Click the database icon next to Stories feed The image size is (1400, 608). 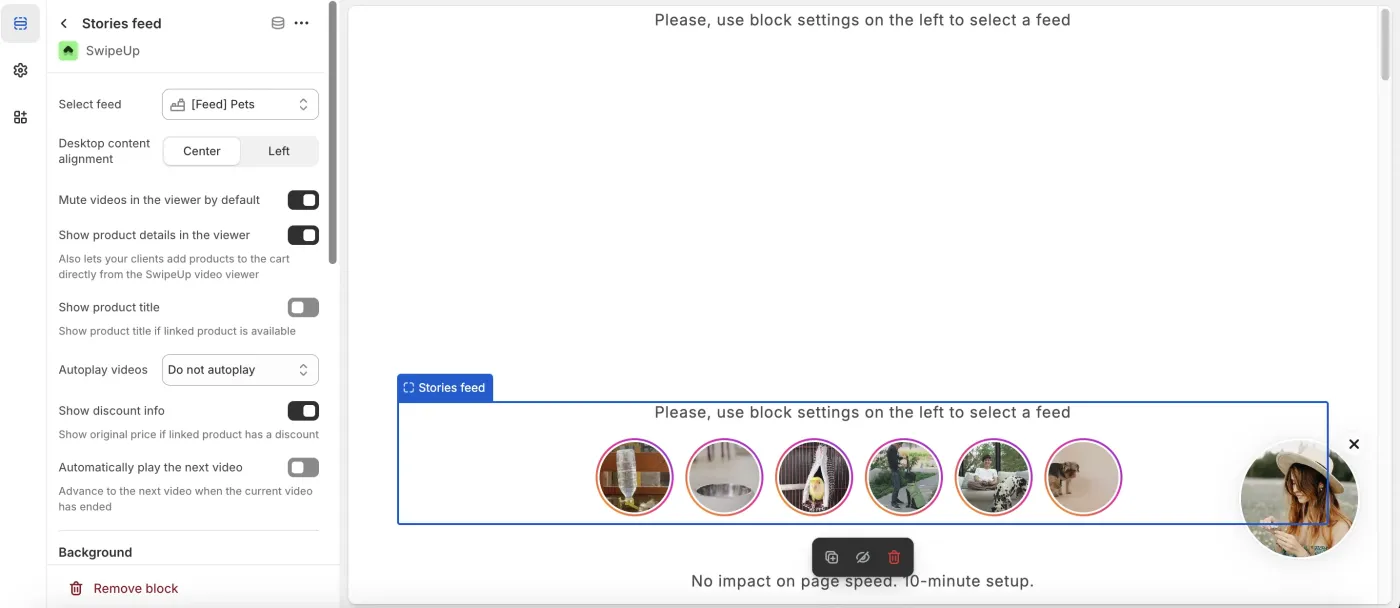tap(277, 22)
